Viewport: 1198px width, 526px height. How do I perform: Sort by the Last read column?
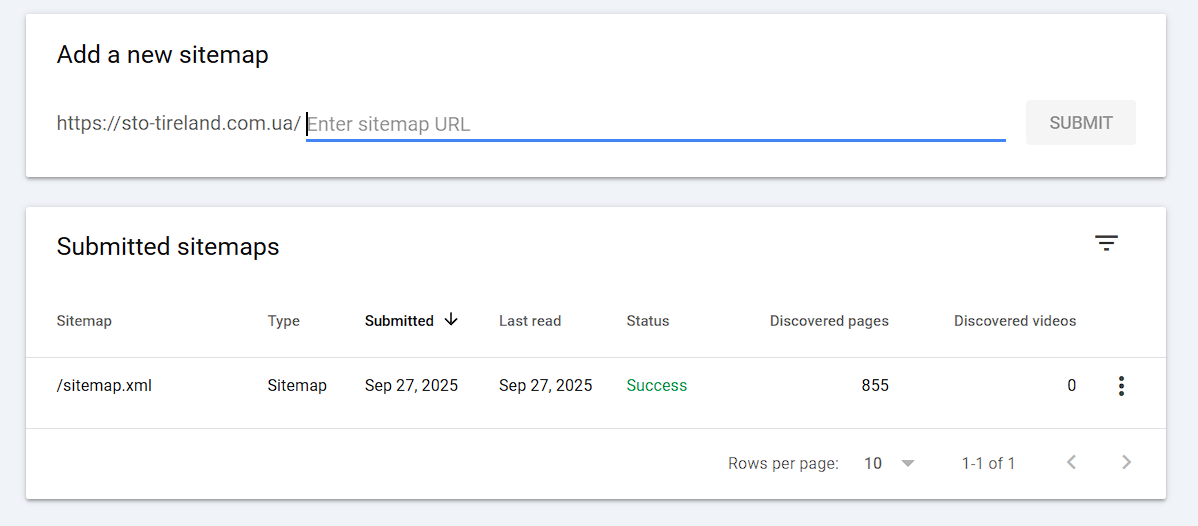[x=530, y=321]
